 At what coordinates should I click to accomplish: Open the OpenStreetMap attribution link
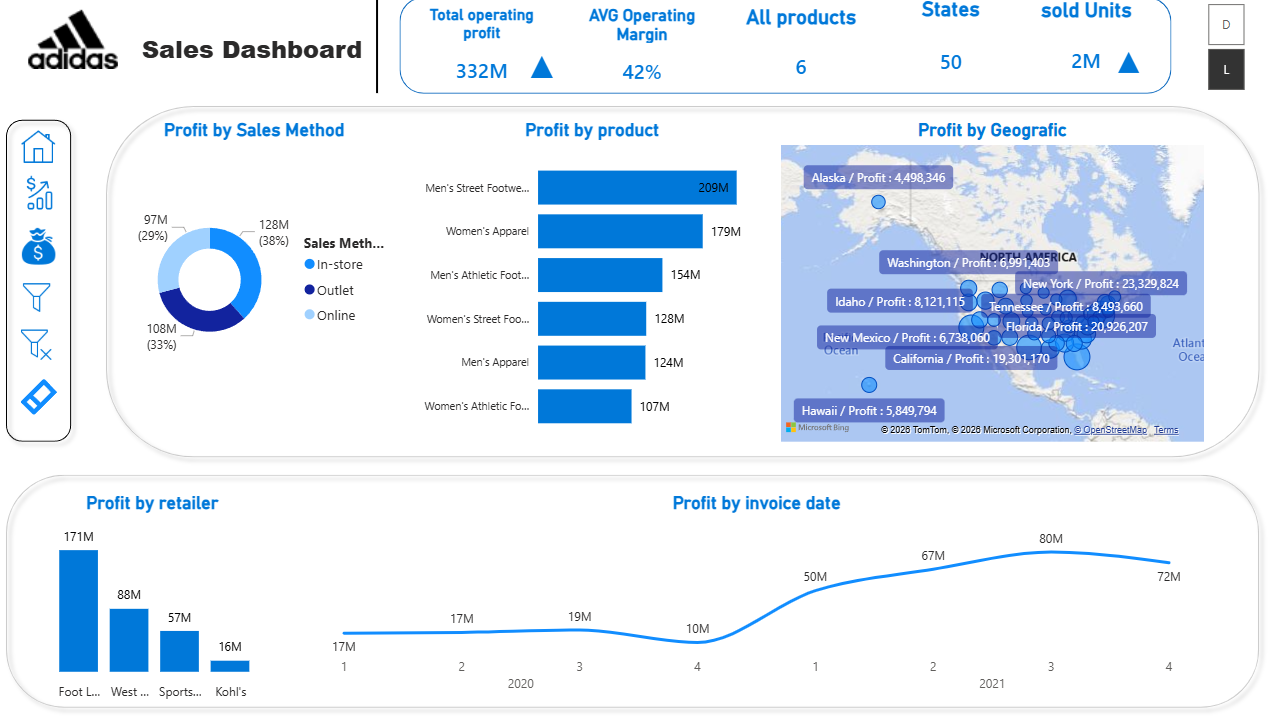click(x=1111, y=429)
